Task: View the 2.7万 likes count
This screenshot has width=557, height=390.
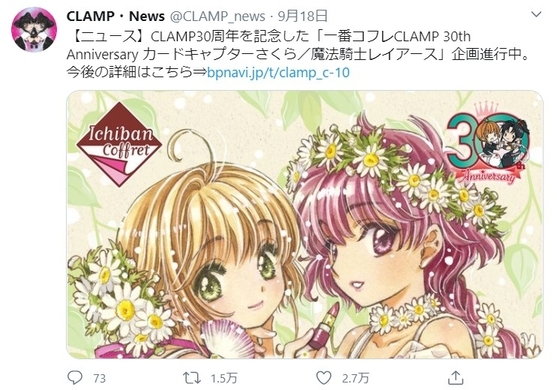Action: [355, 379]
